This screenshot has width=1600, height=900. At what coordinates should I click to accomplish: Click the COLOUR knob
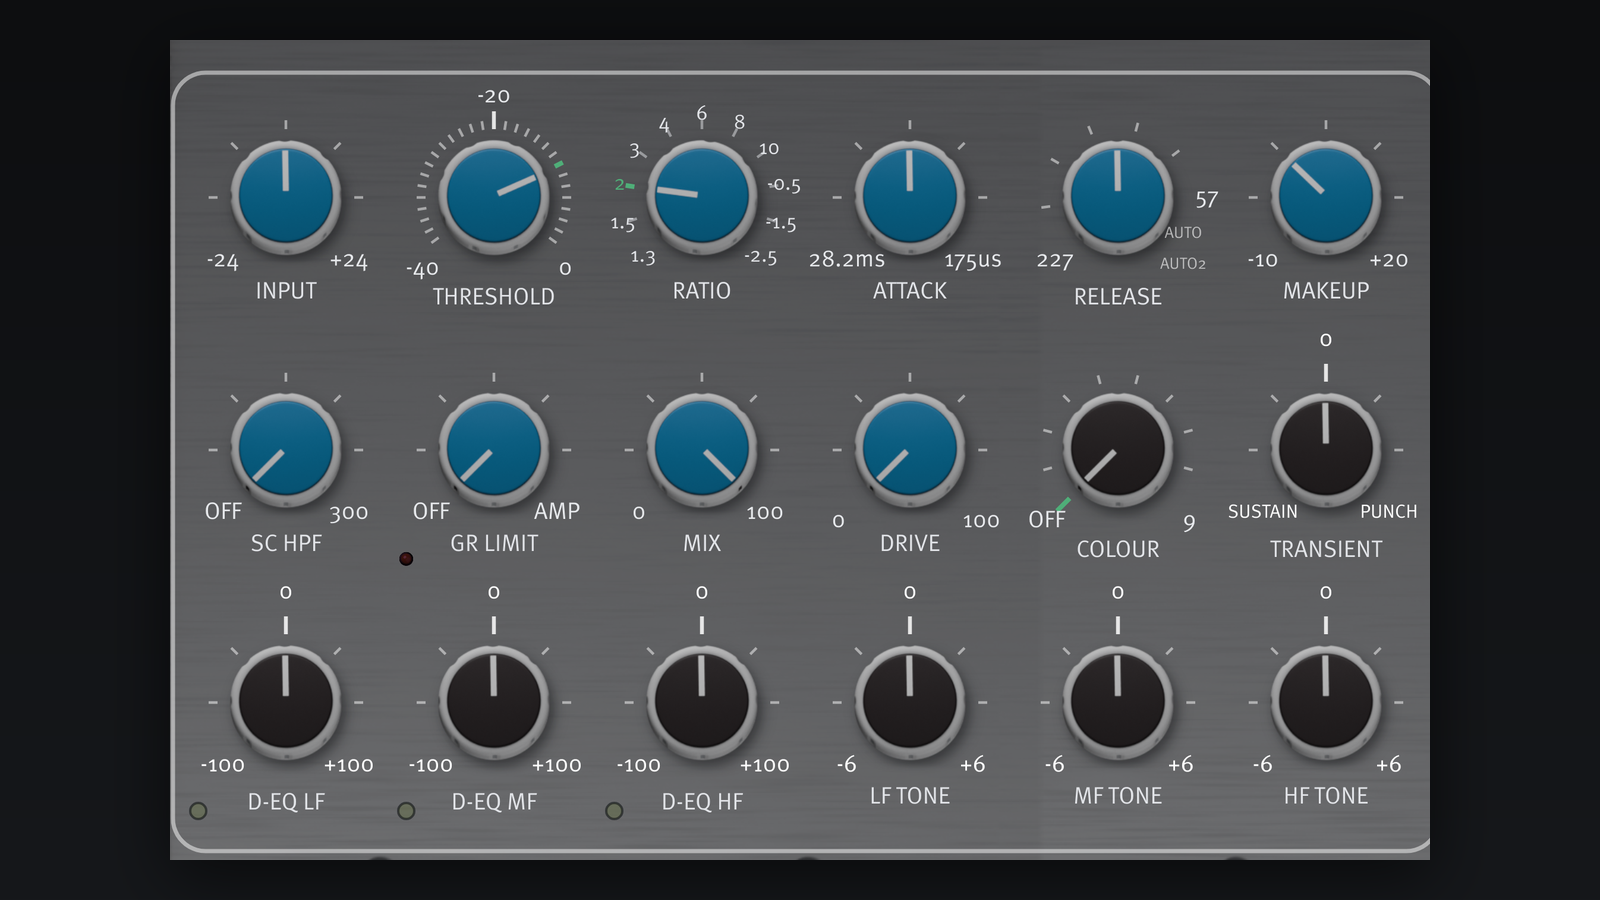(x=1118, y=449)
